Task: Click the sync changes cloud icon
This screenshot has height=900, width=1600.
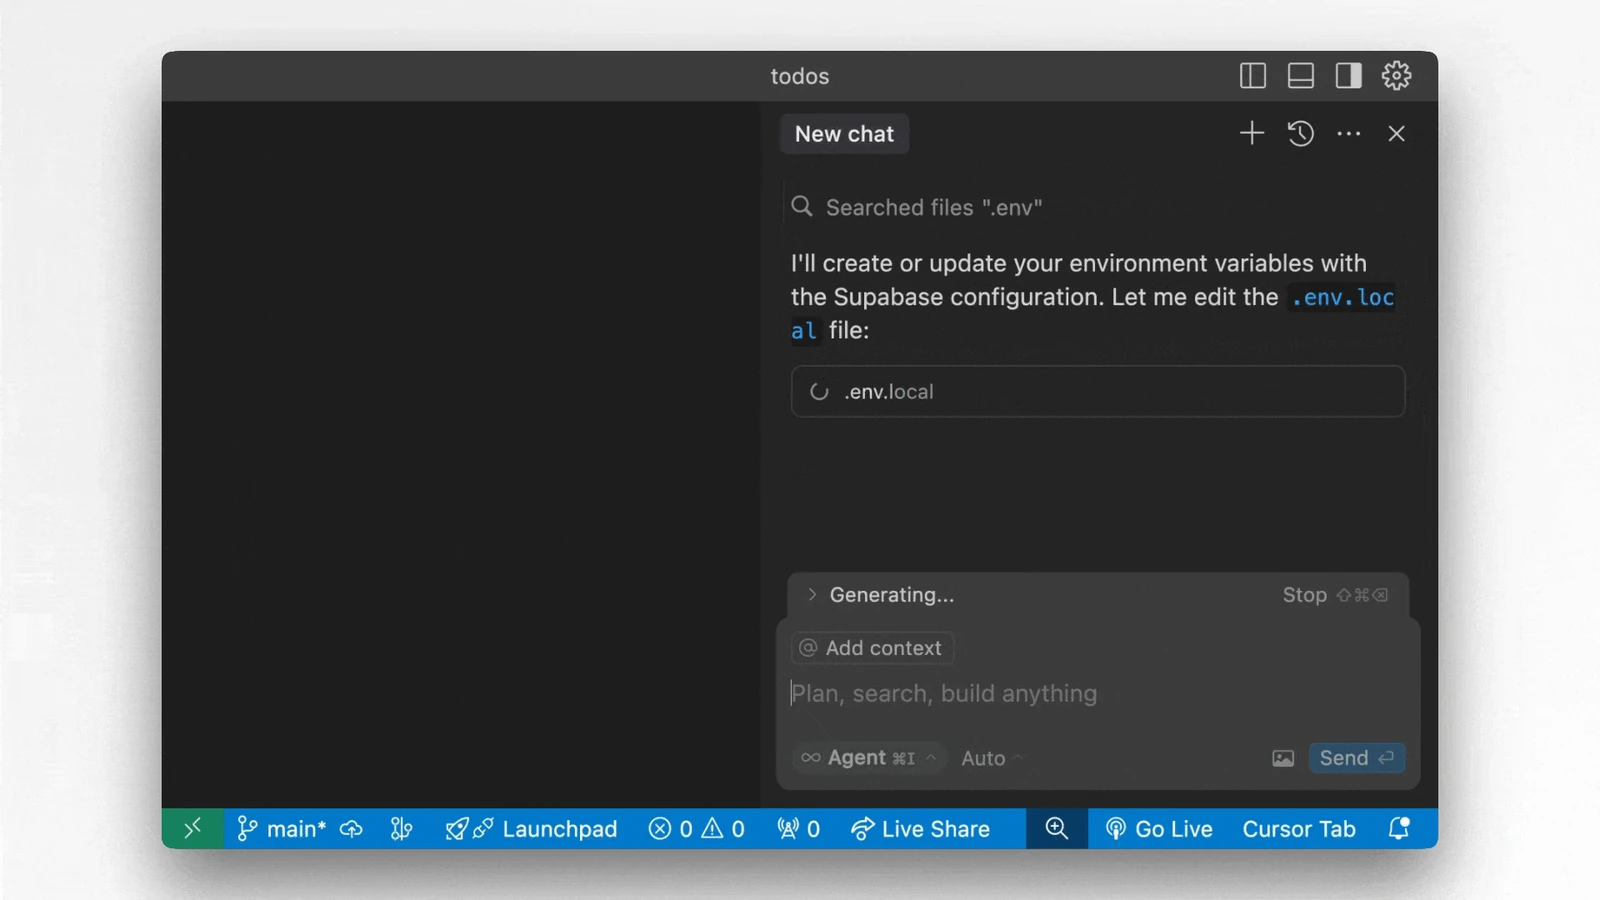Action: (351, 829)
